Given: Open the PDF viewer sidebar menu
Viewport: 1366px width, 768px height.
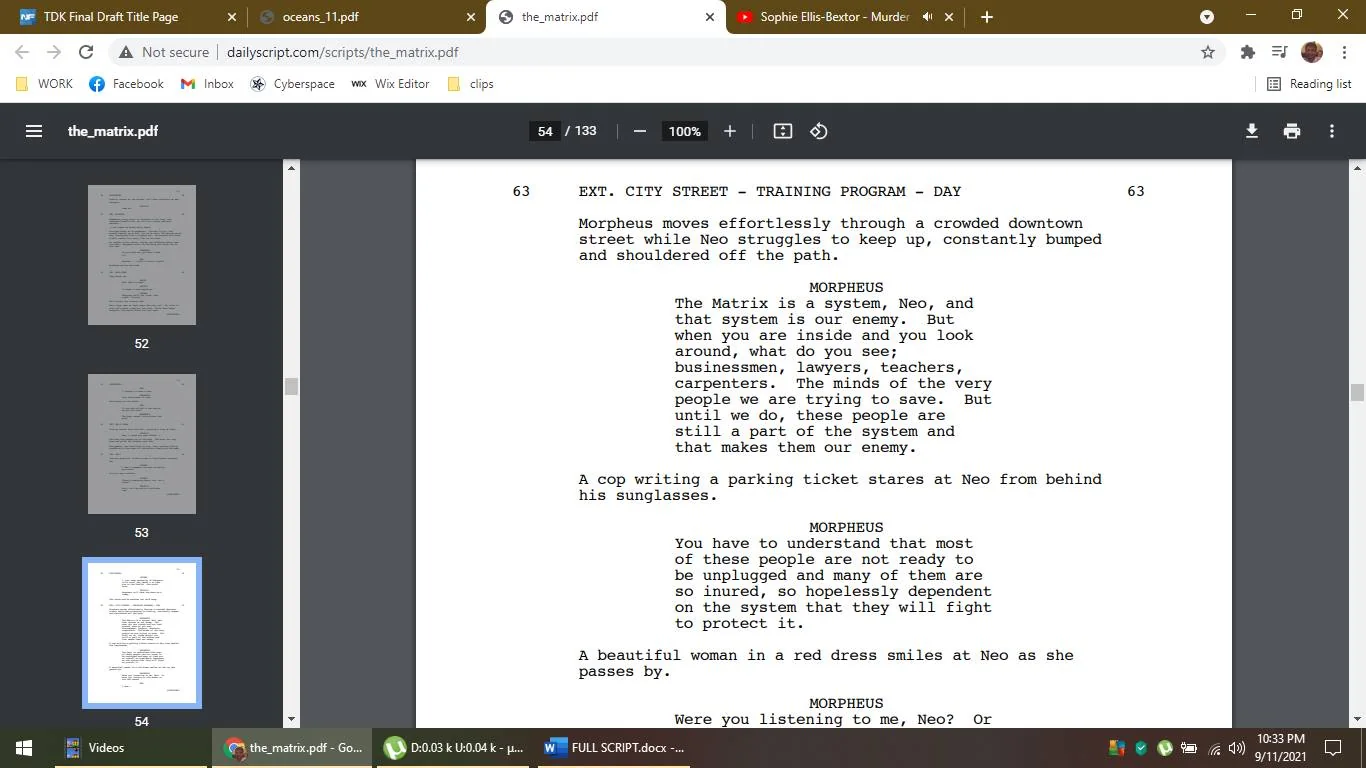Looking at the screenshot, I should click(34, 131).
